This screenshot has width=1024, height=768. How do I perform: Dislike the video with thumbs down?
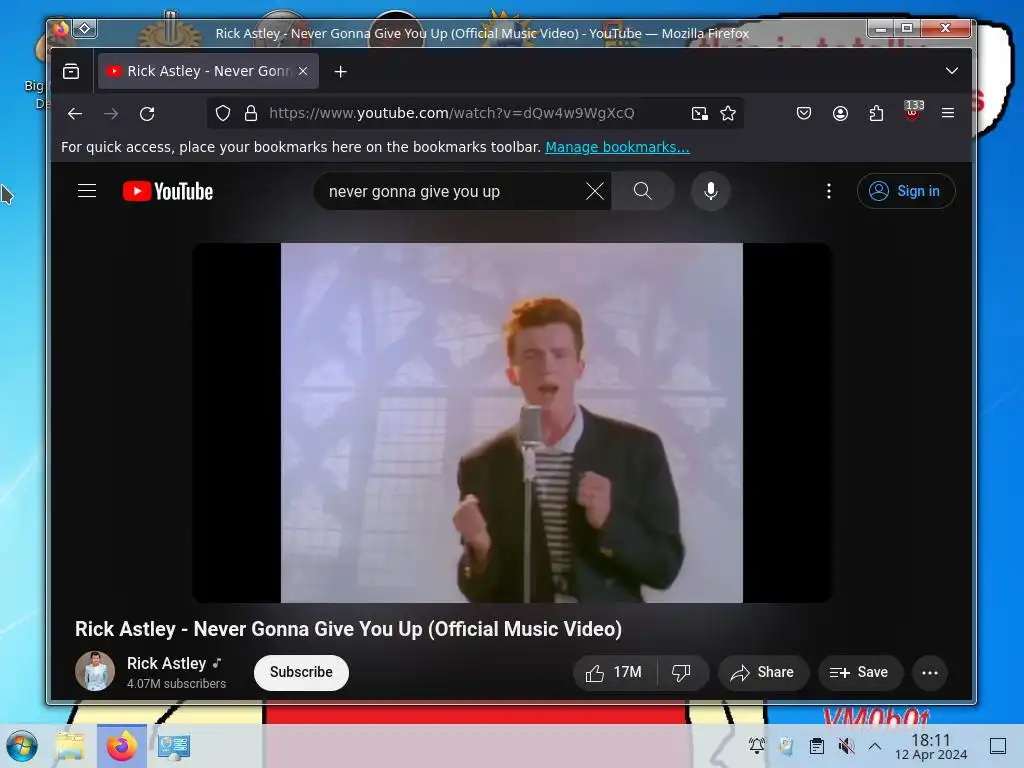tap(682, 673)
